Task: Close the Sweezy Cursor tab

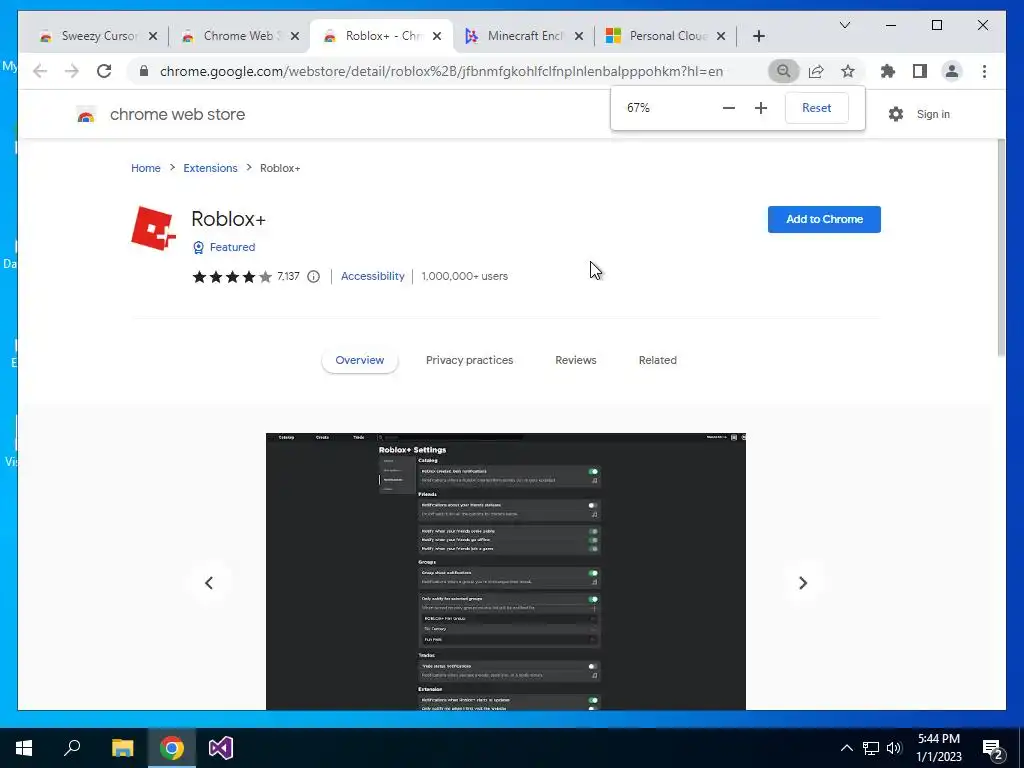Action: (x=153, y=36)
